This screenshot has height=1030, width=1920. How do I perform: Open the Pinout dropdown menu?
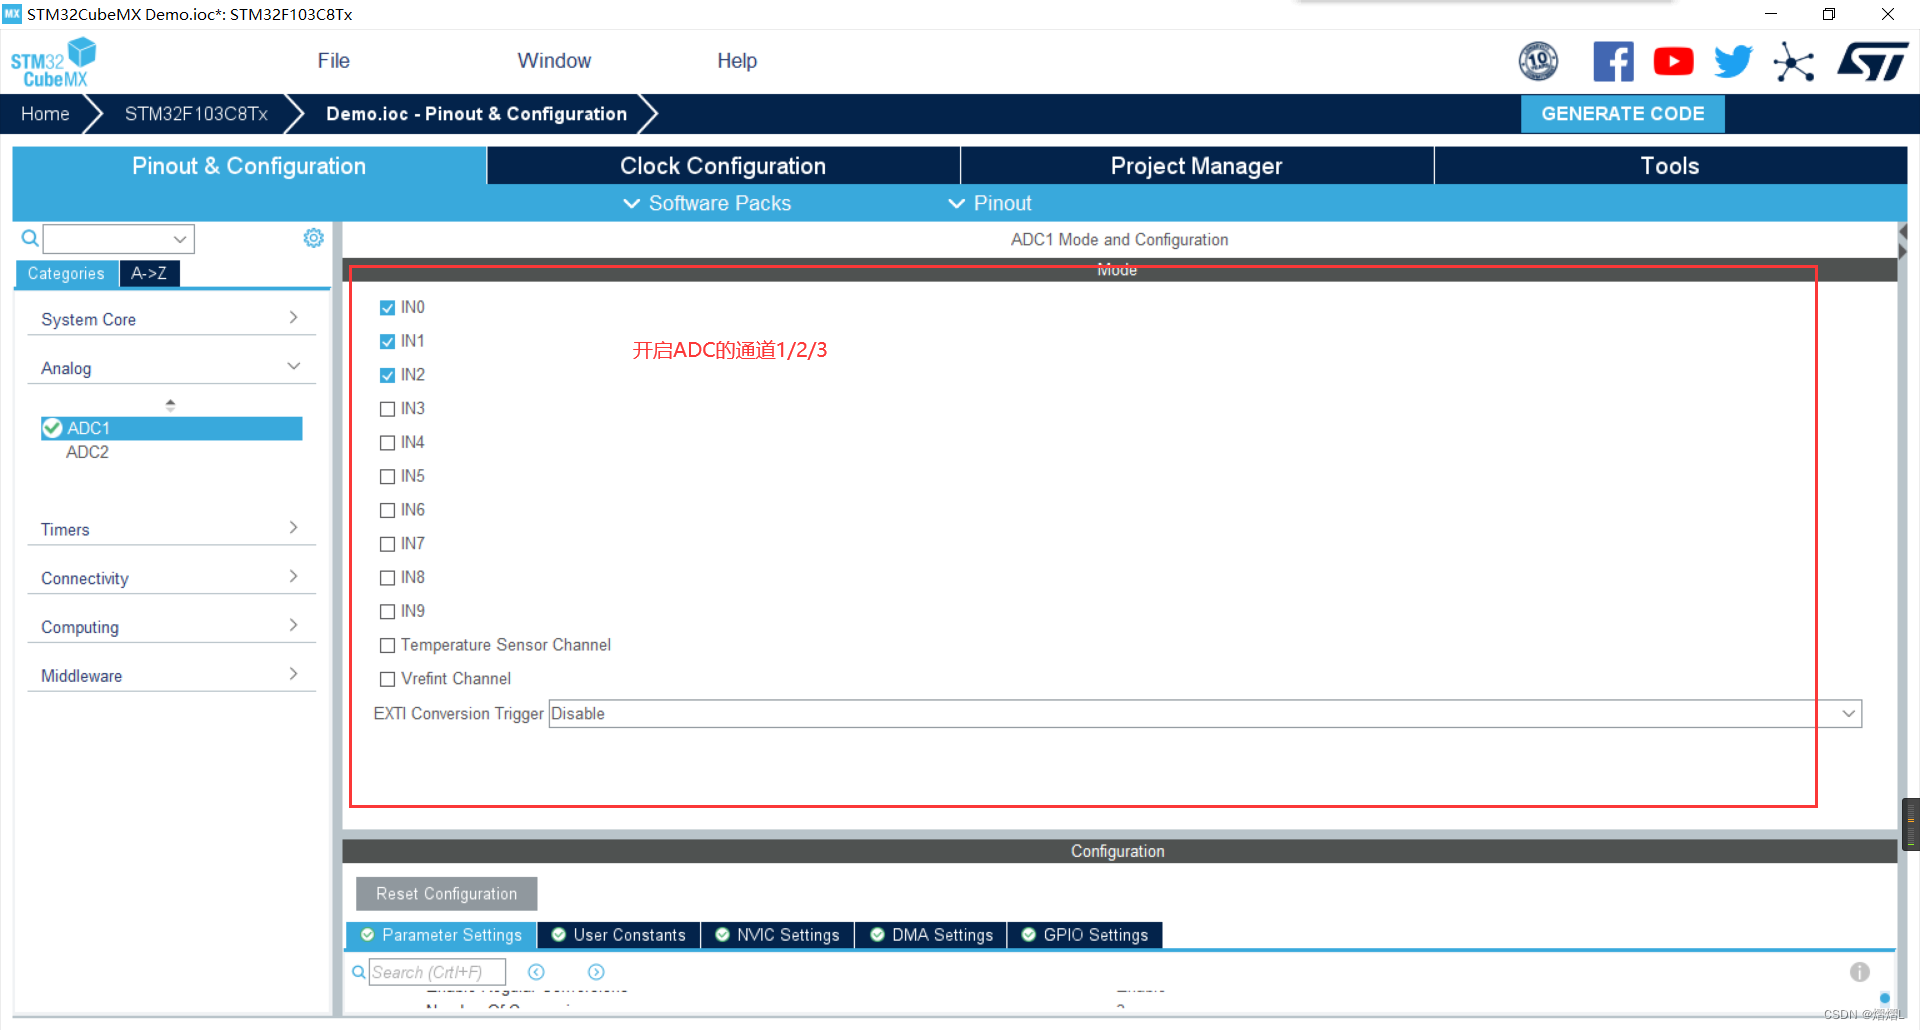989,203
